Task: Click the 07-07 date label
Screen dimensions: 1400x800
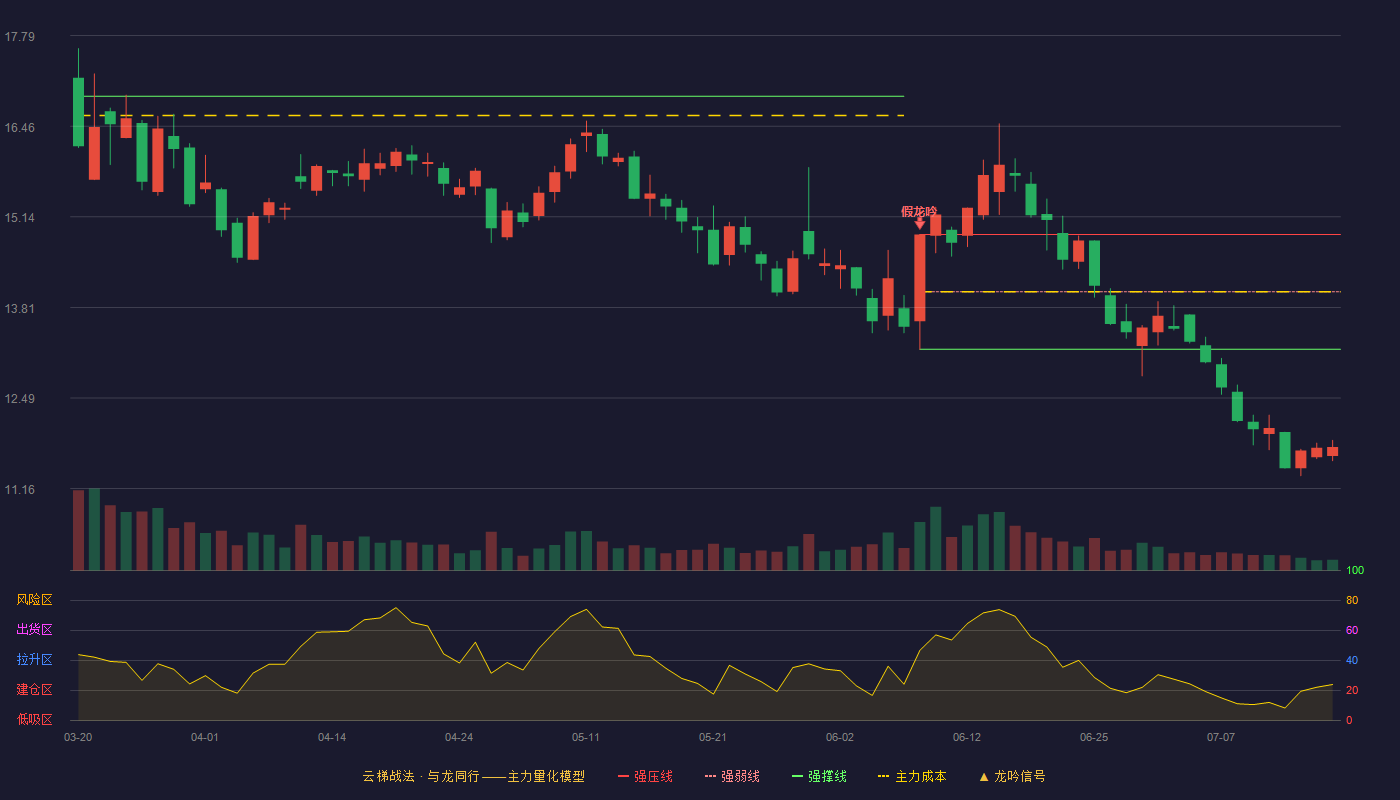Action: (1221, 737)
